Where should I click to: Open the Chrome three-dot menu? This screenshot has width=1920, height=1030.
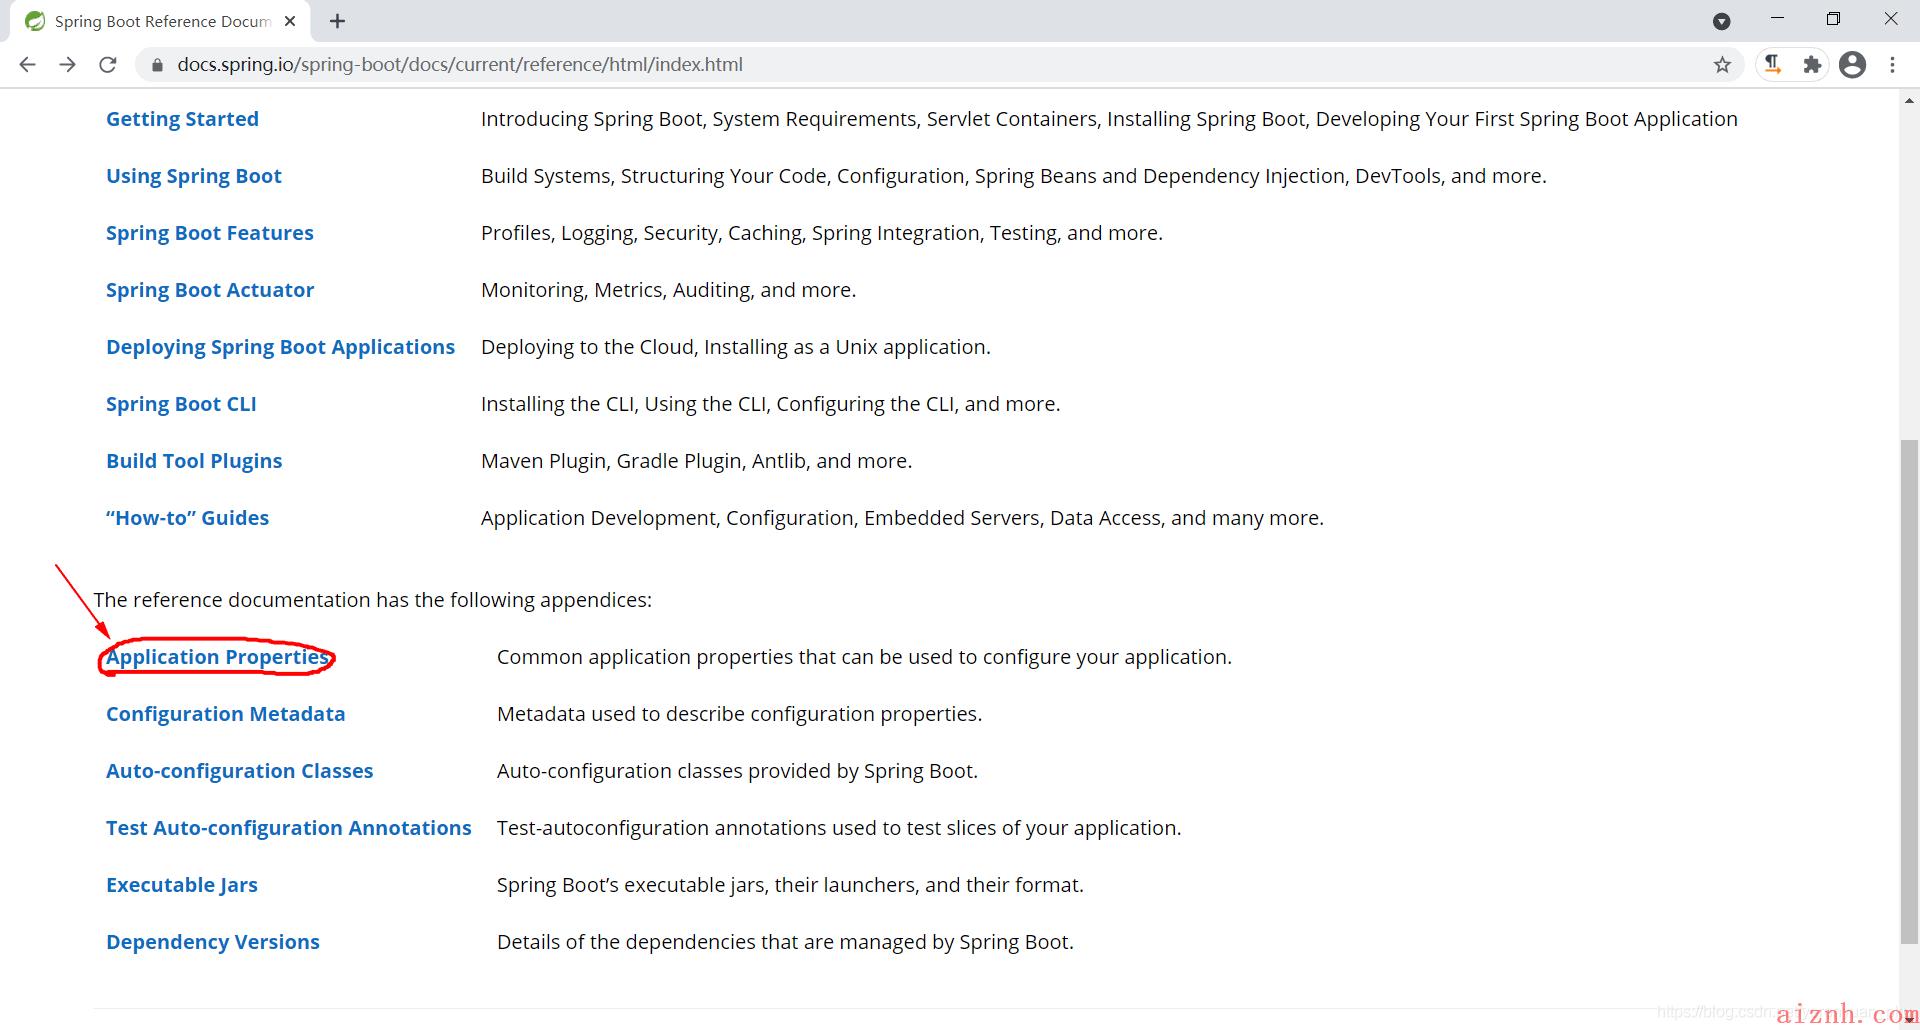pos(1892,65)
